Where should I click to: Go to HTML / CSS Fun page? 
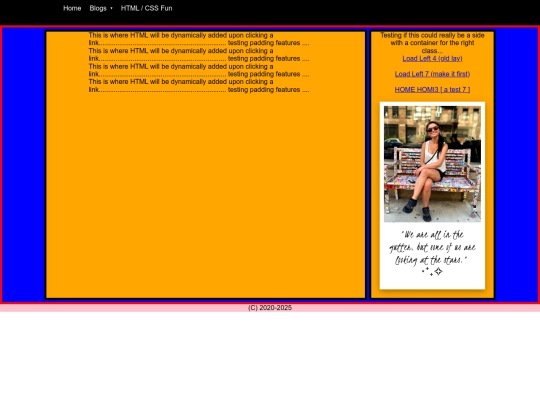146,8
